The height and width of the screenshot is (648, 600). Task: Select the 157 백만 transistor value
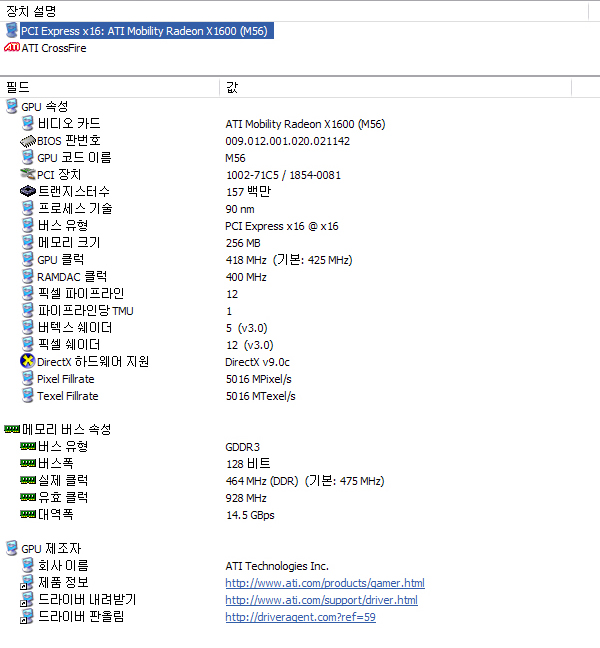point(248,192)
